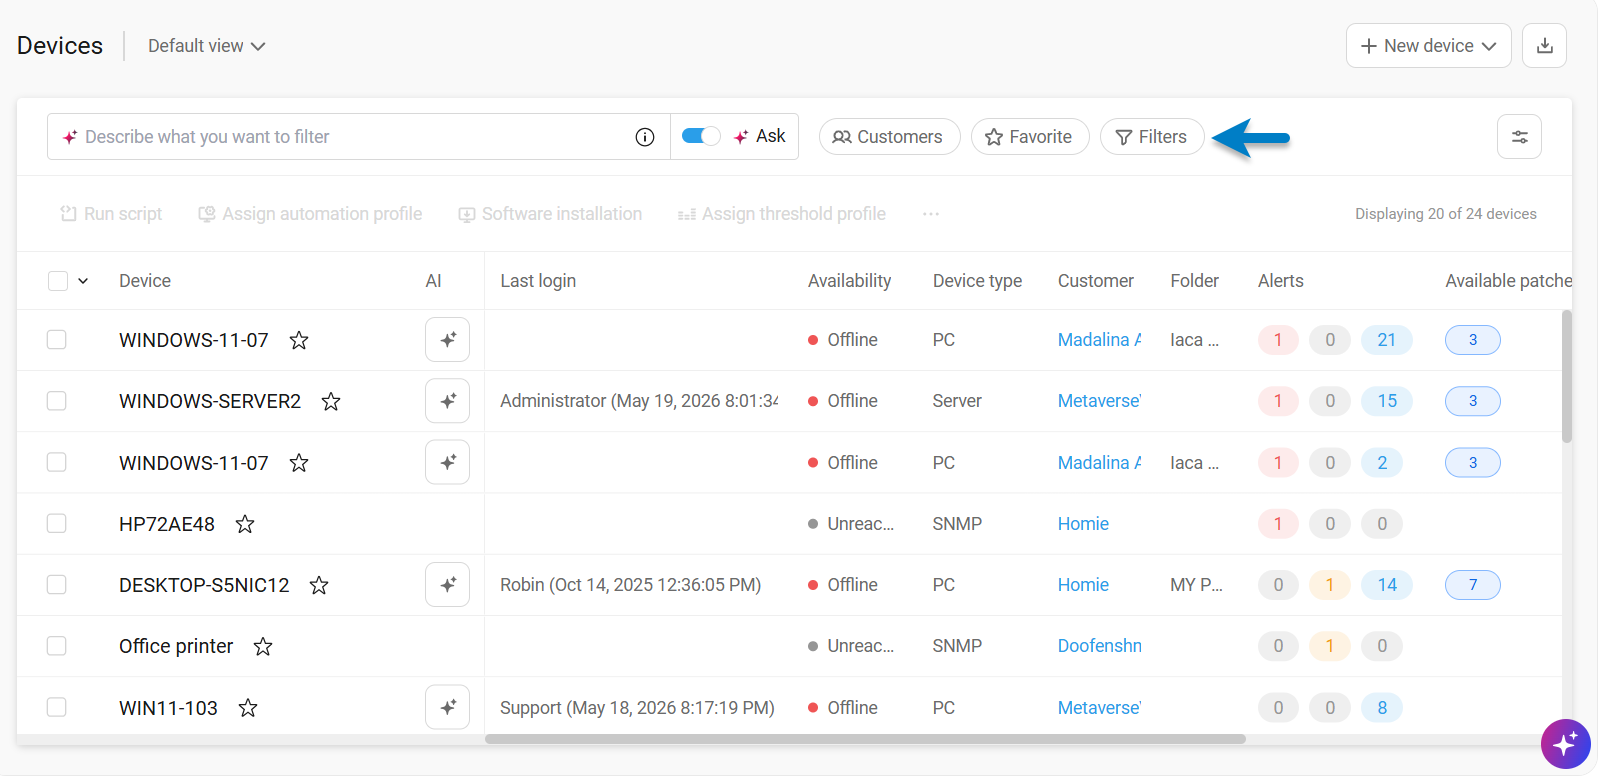Open the Customers filter
This screenshot has width=1602, height=781.
889,137
